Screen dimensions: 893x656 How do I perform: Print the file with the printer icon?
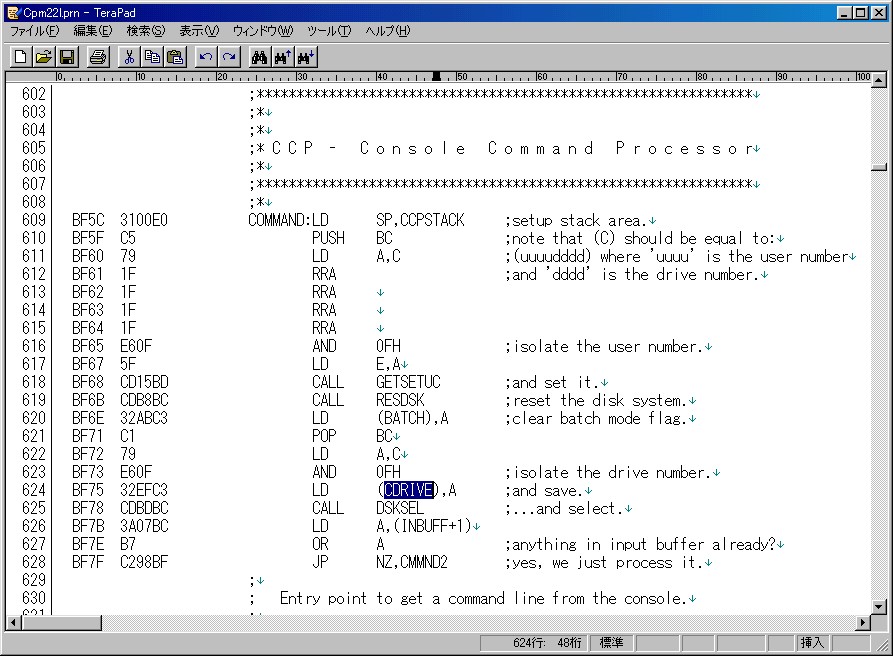[x=98, y=57]
